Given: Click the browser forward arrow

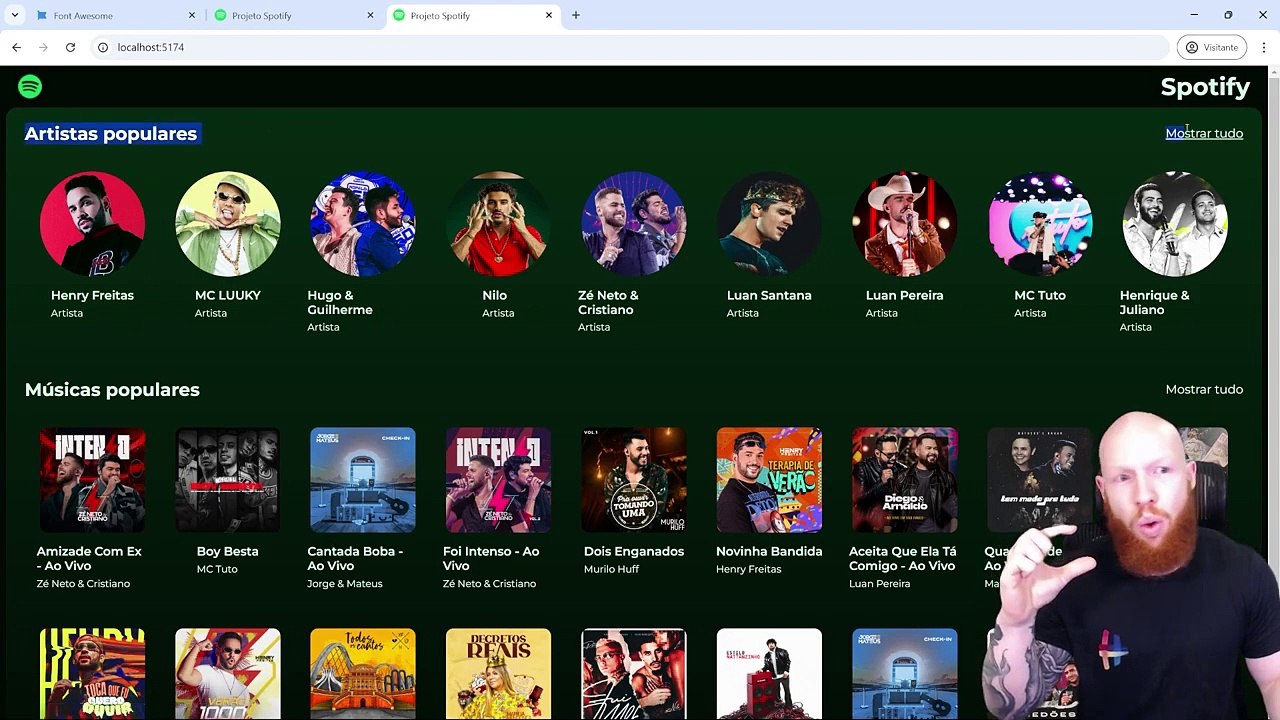Looking at the screenshot, I should point(43,47).
